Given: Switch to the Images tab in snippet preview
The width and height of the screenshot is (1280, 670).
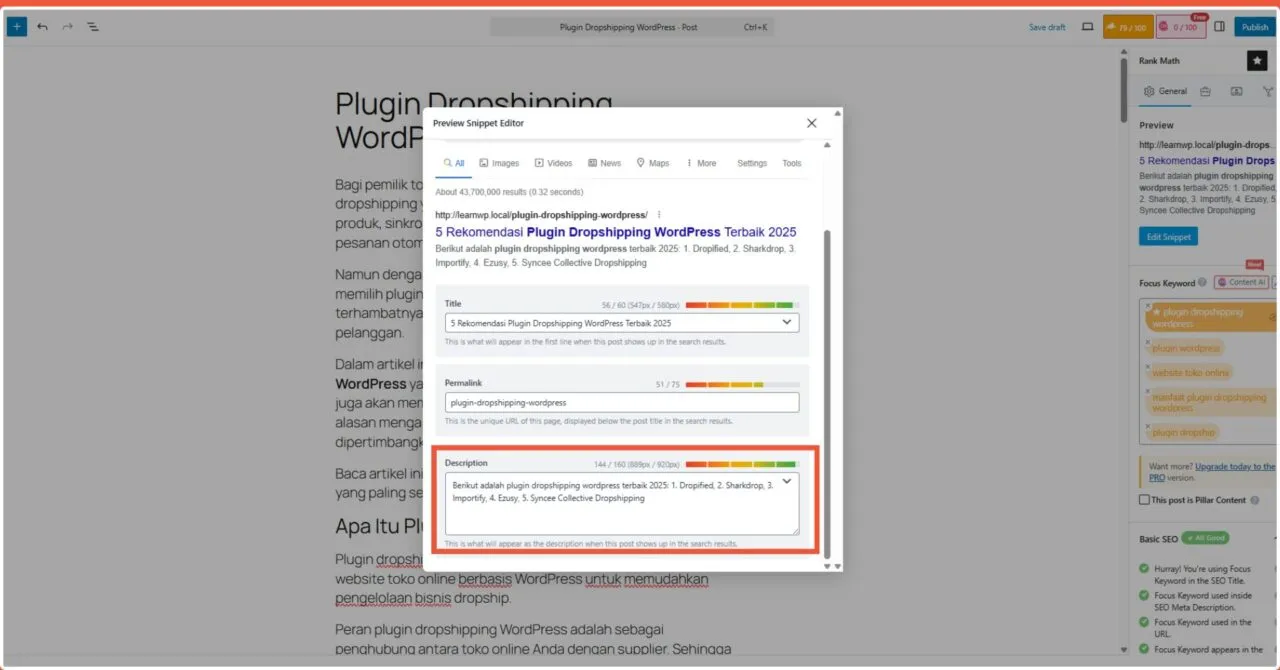Looking at the screenshot, I should pyautogui.click(x=499, y=163).
